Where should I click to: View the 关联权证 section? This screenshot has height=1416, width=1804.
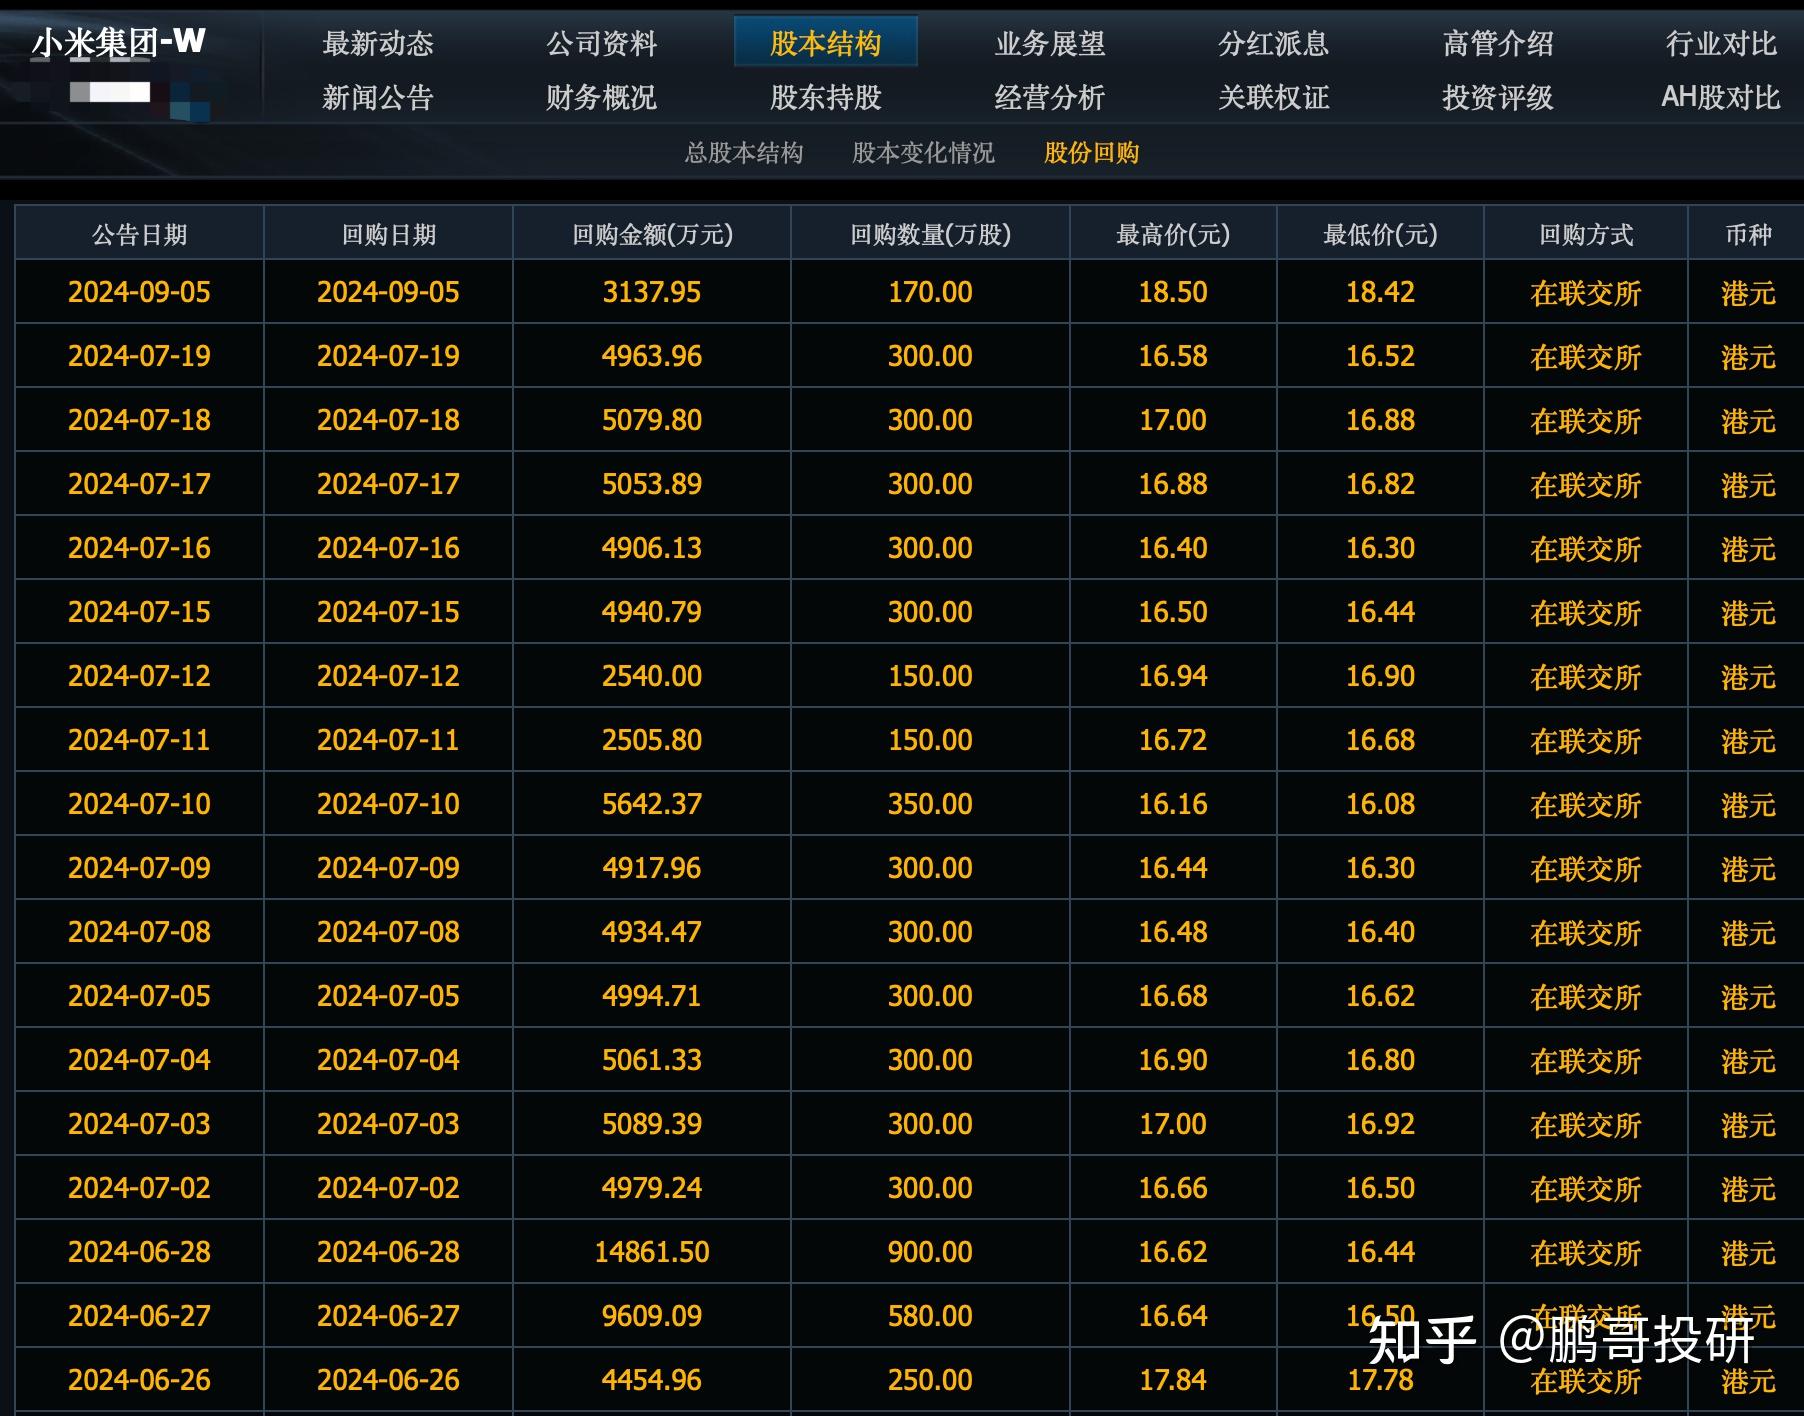1273,99
